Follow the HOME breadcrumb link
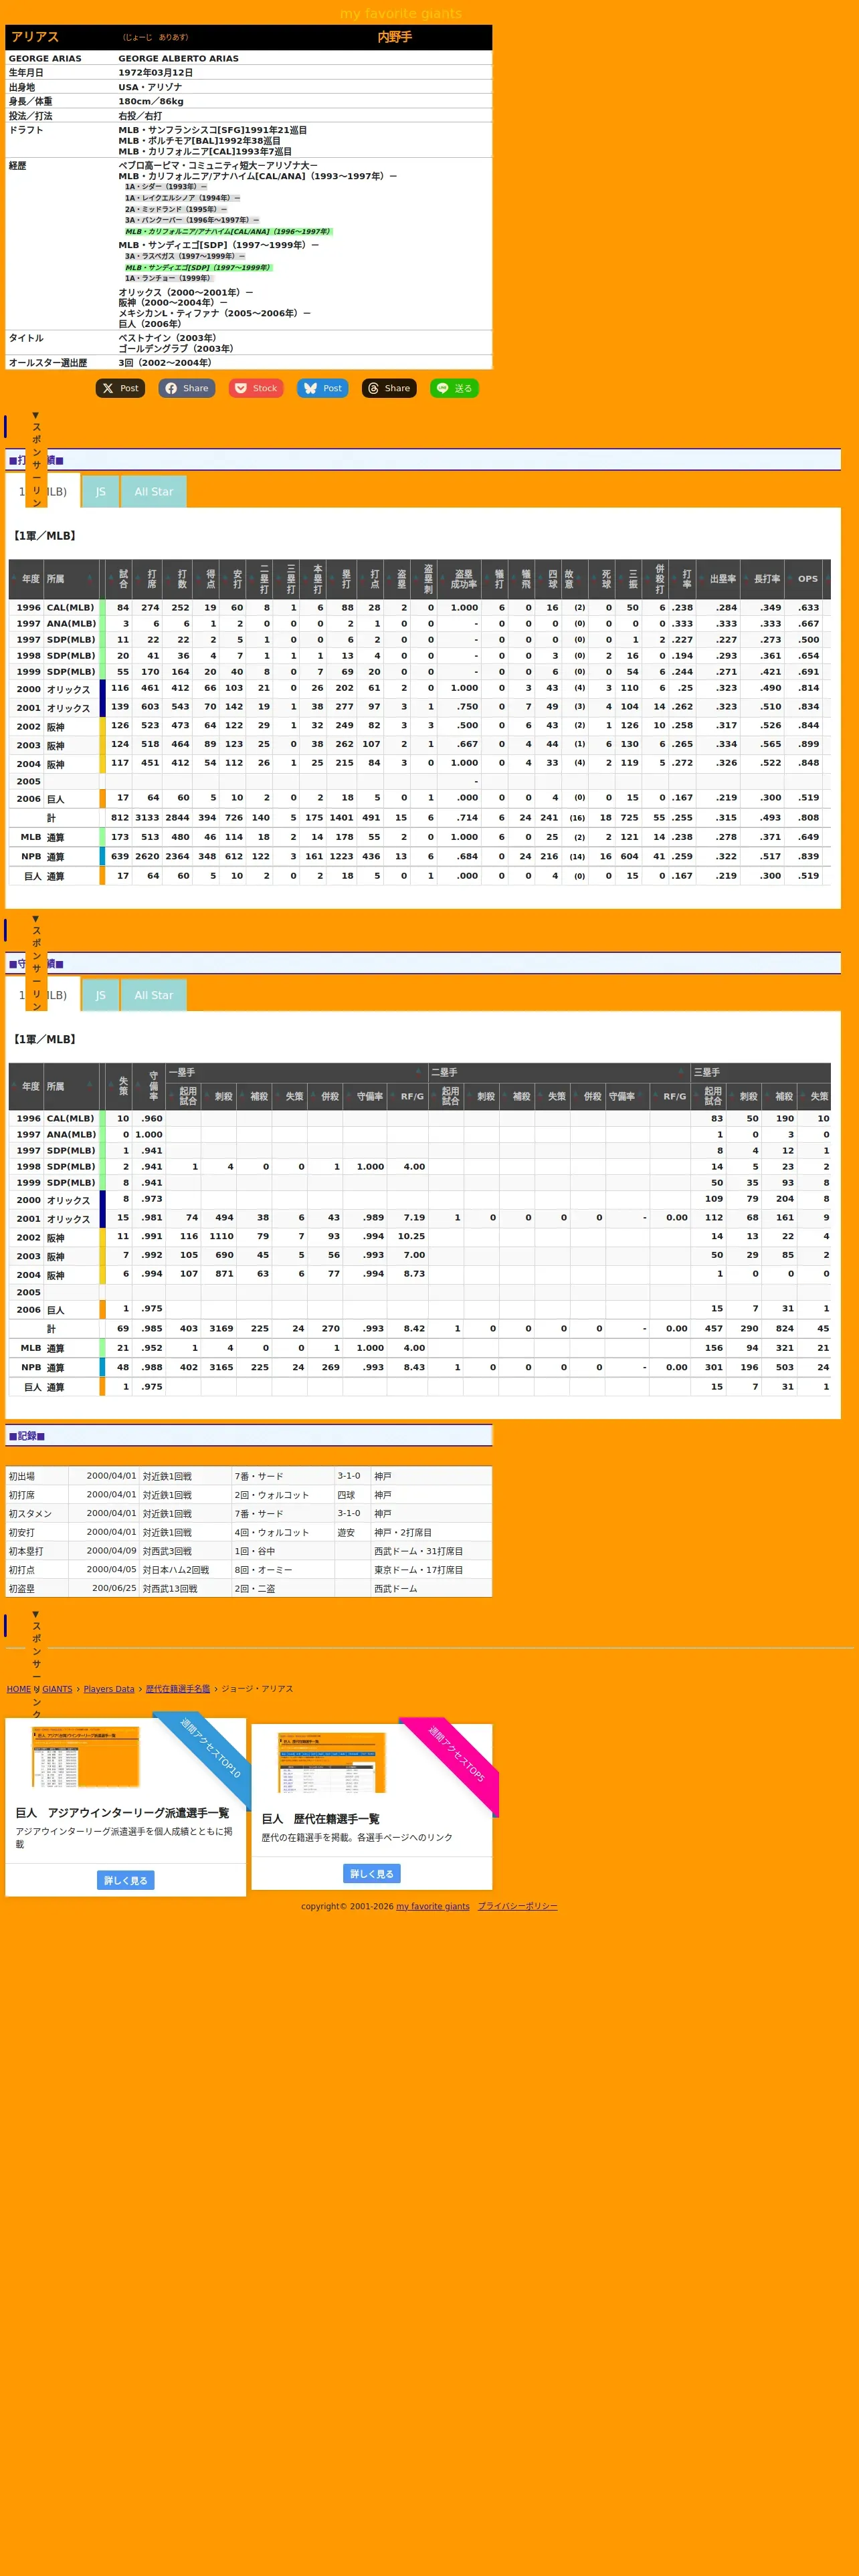 point(19,1689)
